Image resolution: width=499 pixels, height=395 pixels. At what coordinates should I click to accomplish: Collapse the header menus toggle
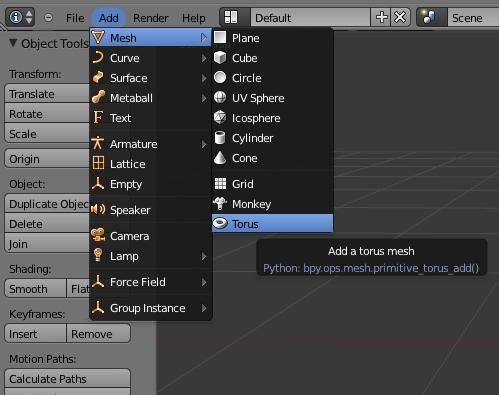coord(48,17)
